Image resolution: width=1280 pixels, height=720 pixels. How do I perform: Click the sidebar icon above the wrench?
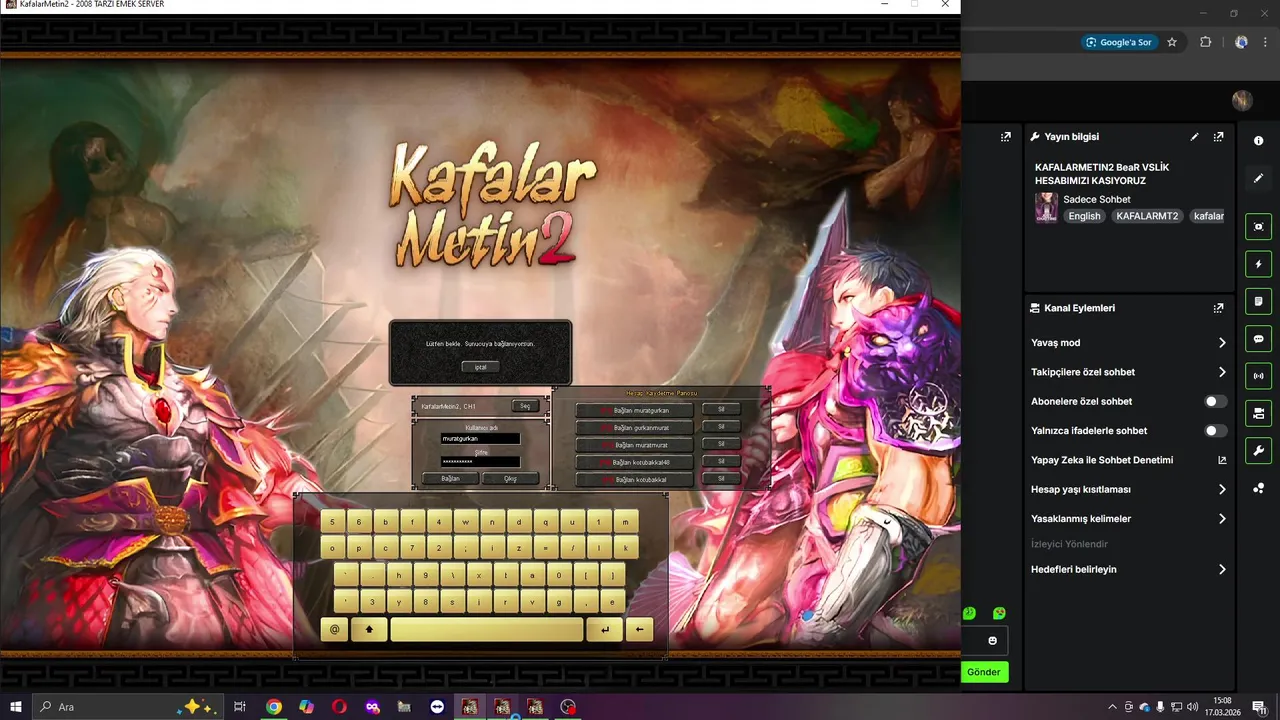1258,413
